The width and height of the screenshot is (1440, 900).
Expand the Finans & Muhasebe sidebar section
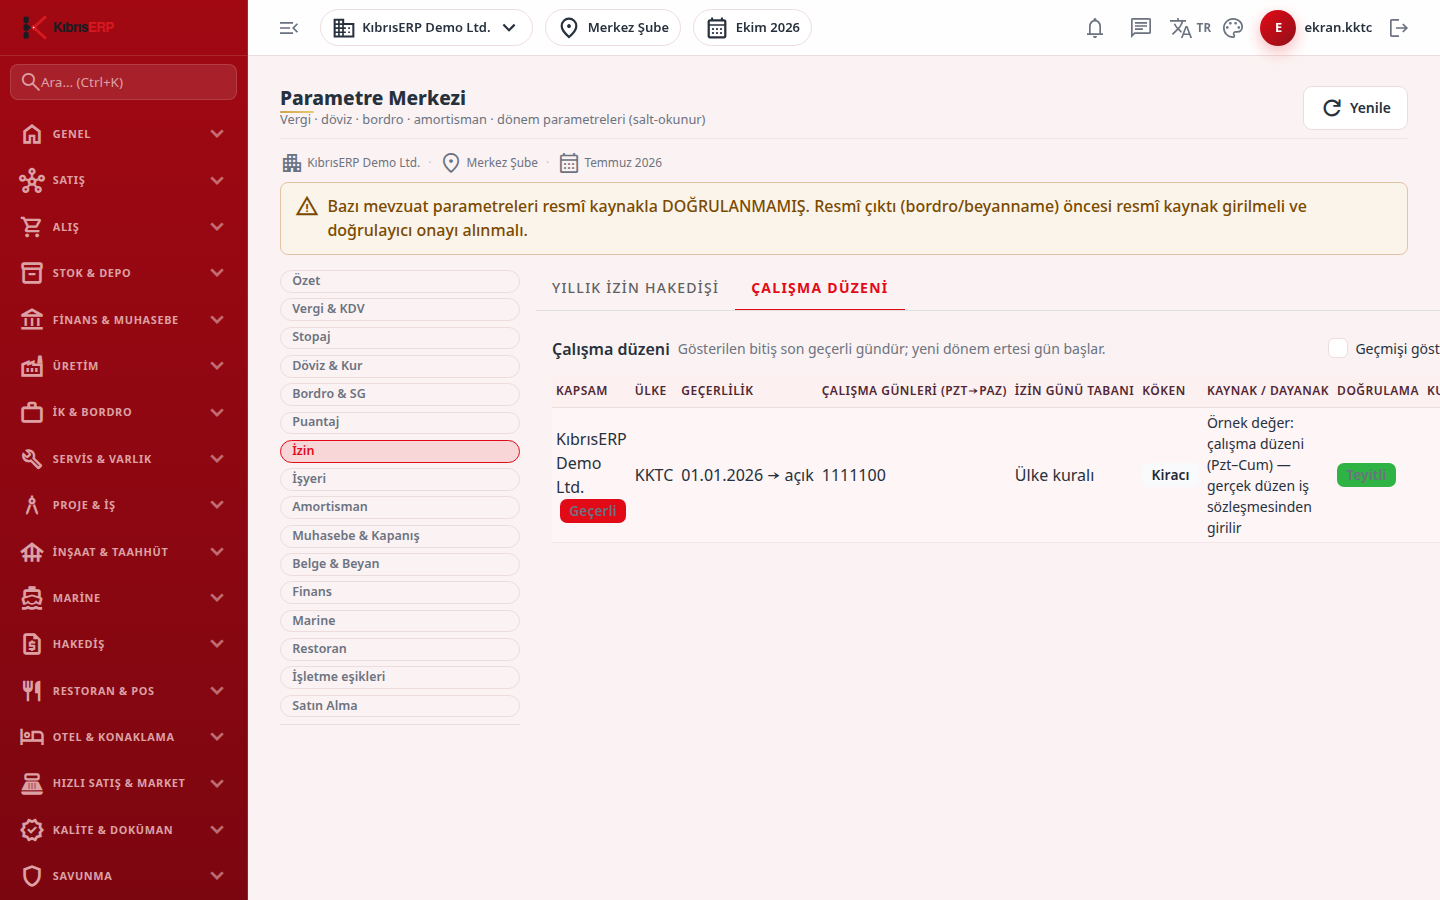(x=123, y=320)
